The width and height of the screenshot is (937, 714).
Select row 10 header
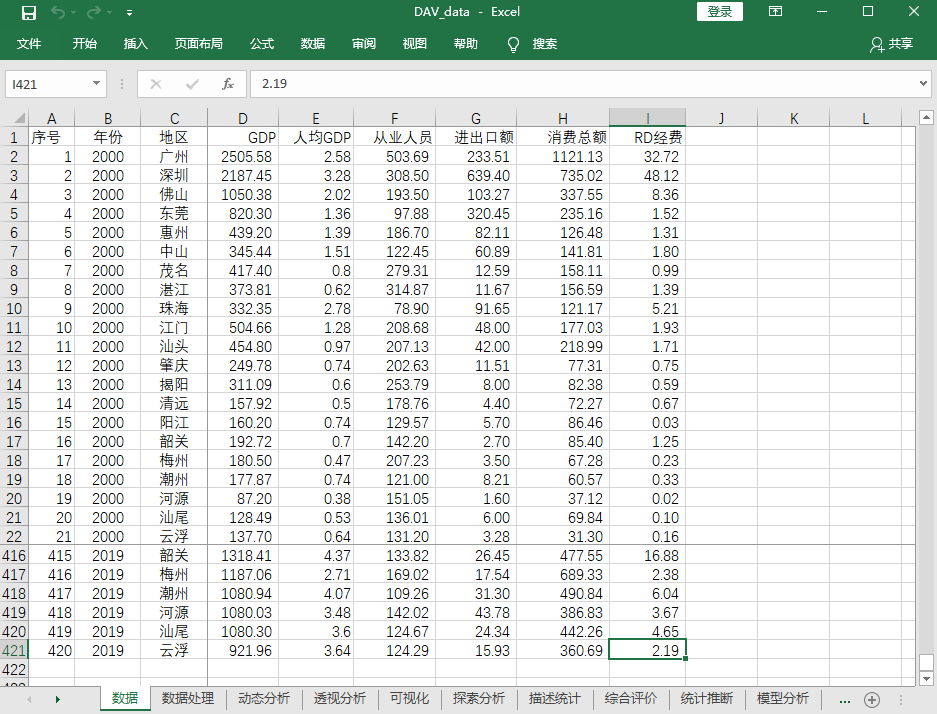(14, 308)
